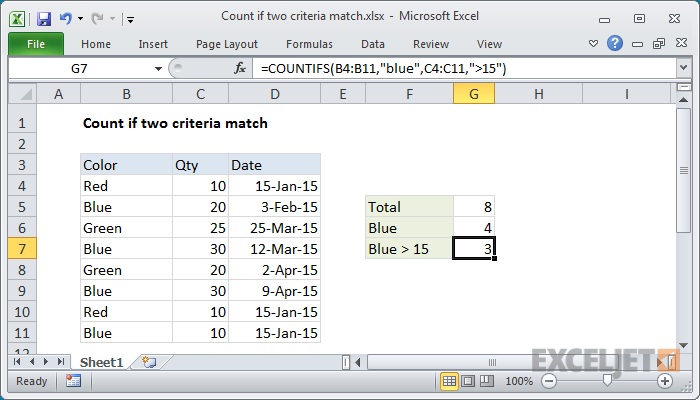Screen dimensions: 700x400
Task: Select the Blue count cell showing 4
Action: tap(474, 228)
